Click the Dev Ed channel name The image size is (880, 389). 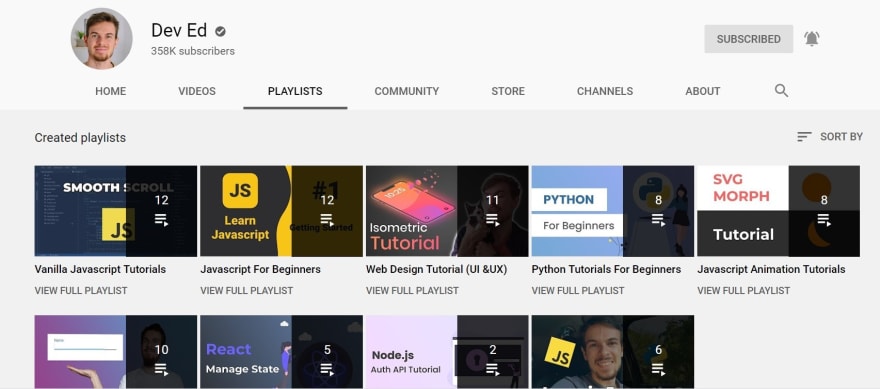coord(179,30)
